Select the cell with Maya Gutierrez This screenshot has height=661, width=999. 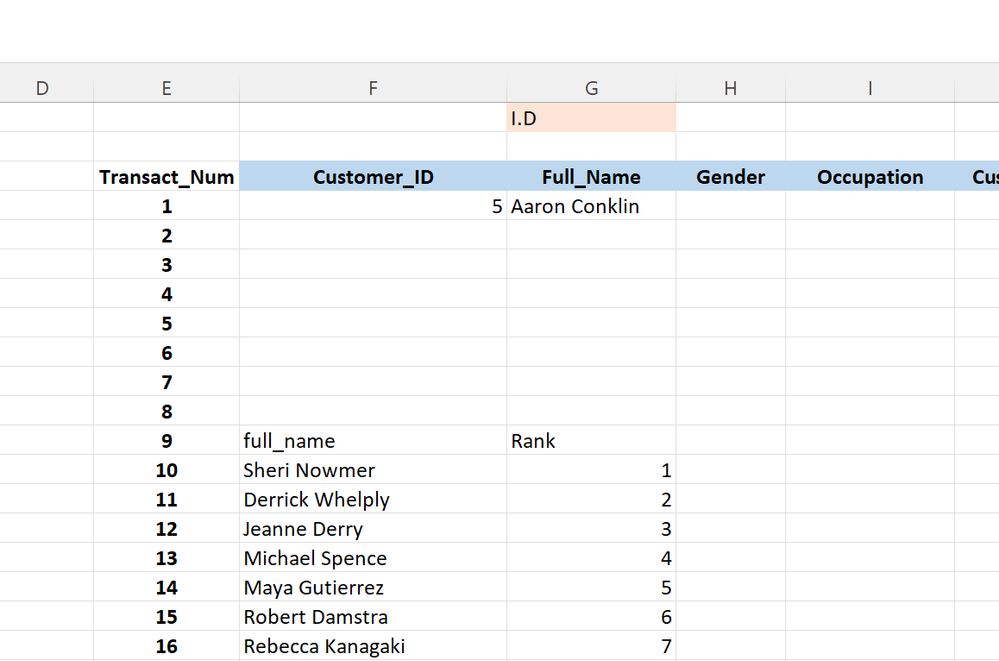pyautogui.click(x=372, y=587)
